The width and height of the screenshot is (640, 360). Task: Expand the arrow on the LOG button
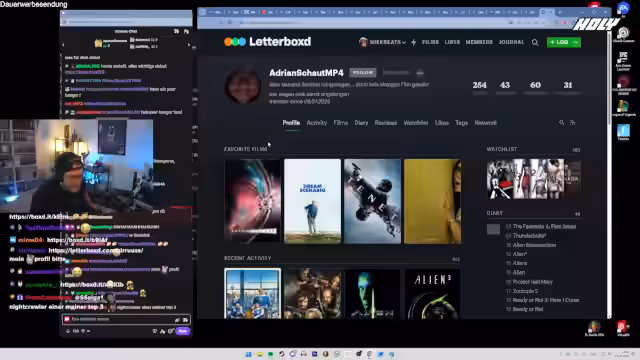point(576,42)
